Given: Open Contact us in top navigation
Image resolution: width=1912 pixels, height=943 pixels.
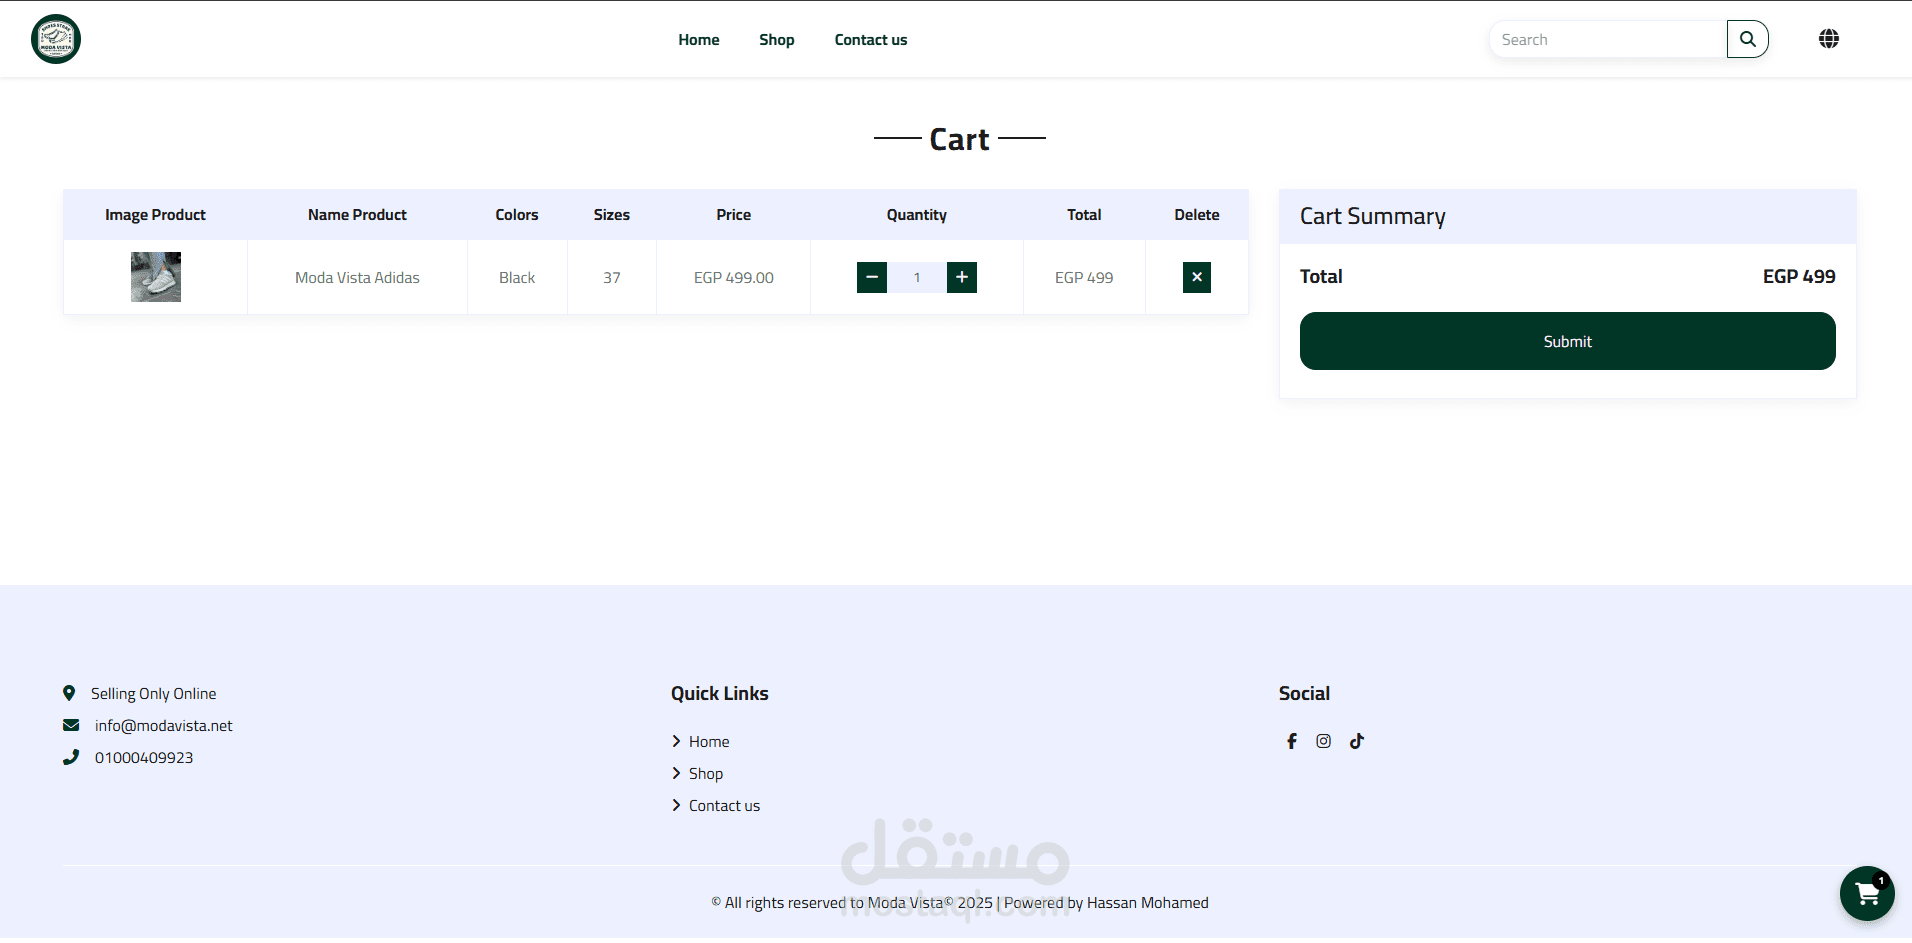Looking at the screenshot, I should 871,40.
